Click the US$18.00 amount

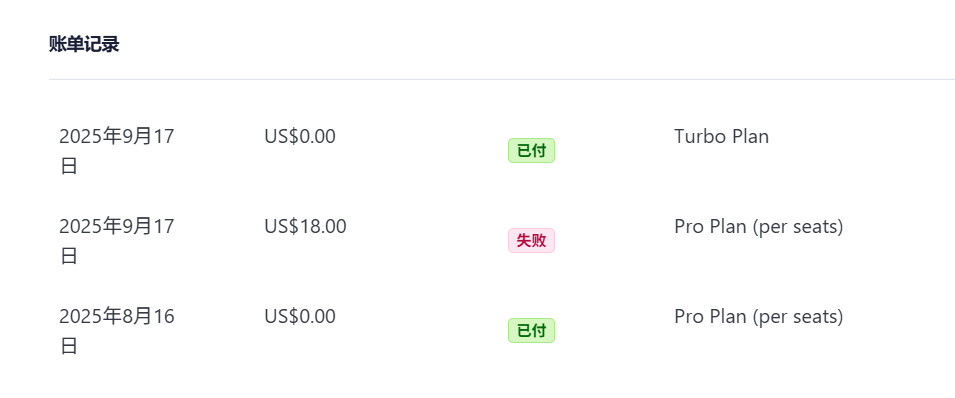(305, 227)
